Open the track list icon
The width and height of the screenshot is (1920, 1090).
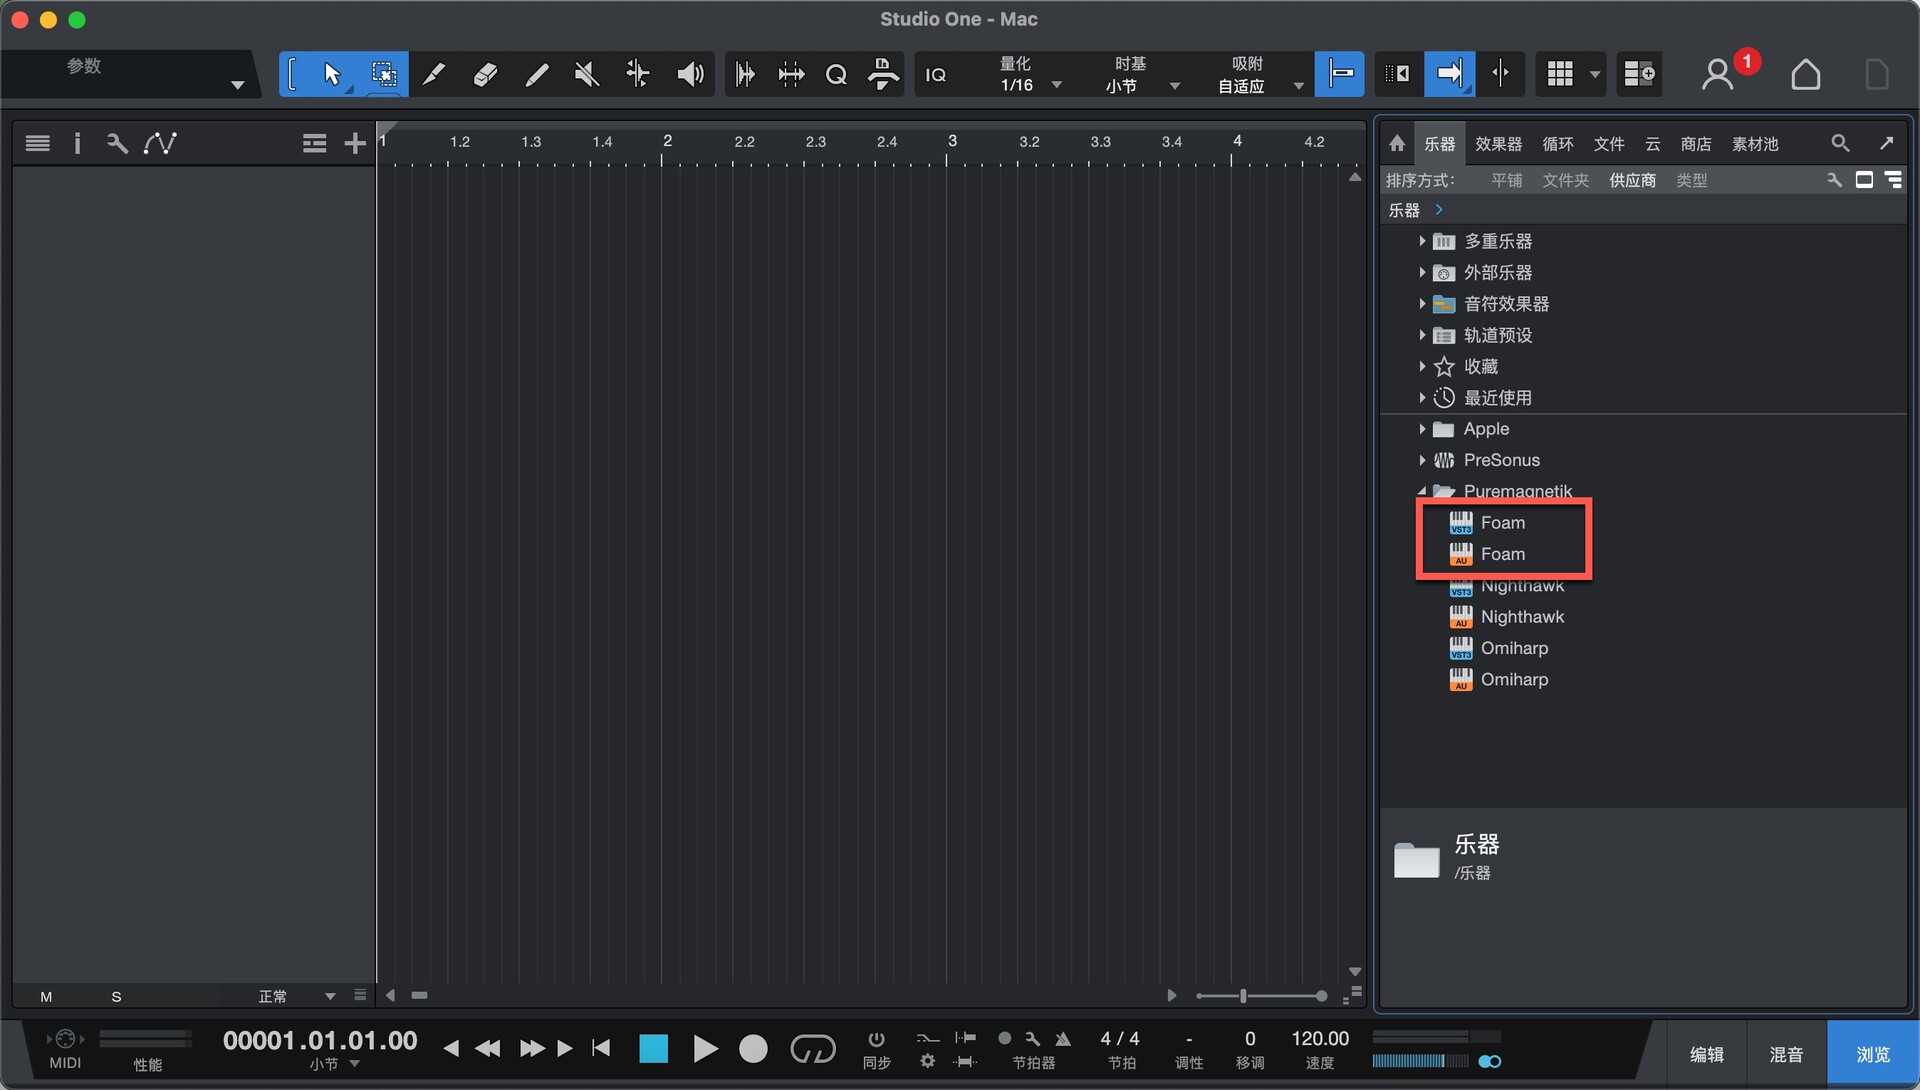coord(38,143)
